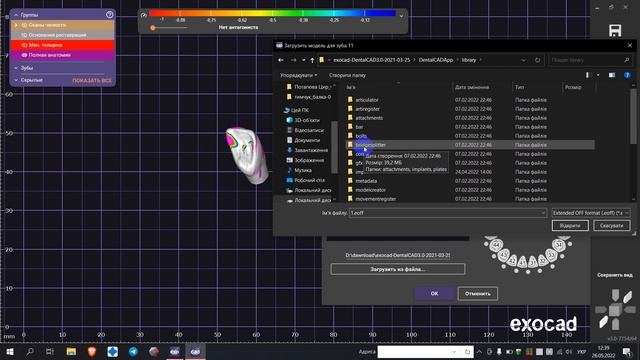Click Створити папку in the dialog toolbar

(x=347, y=75)
